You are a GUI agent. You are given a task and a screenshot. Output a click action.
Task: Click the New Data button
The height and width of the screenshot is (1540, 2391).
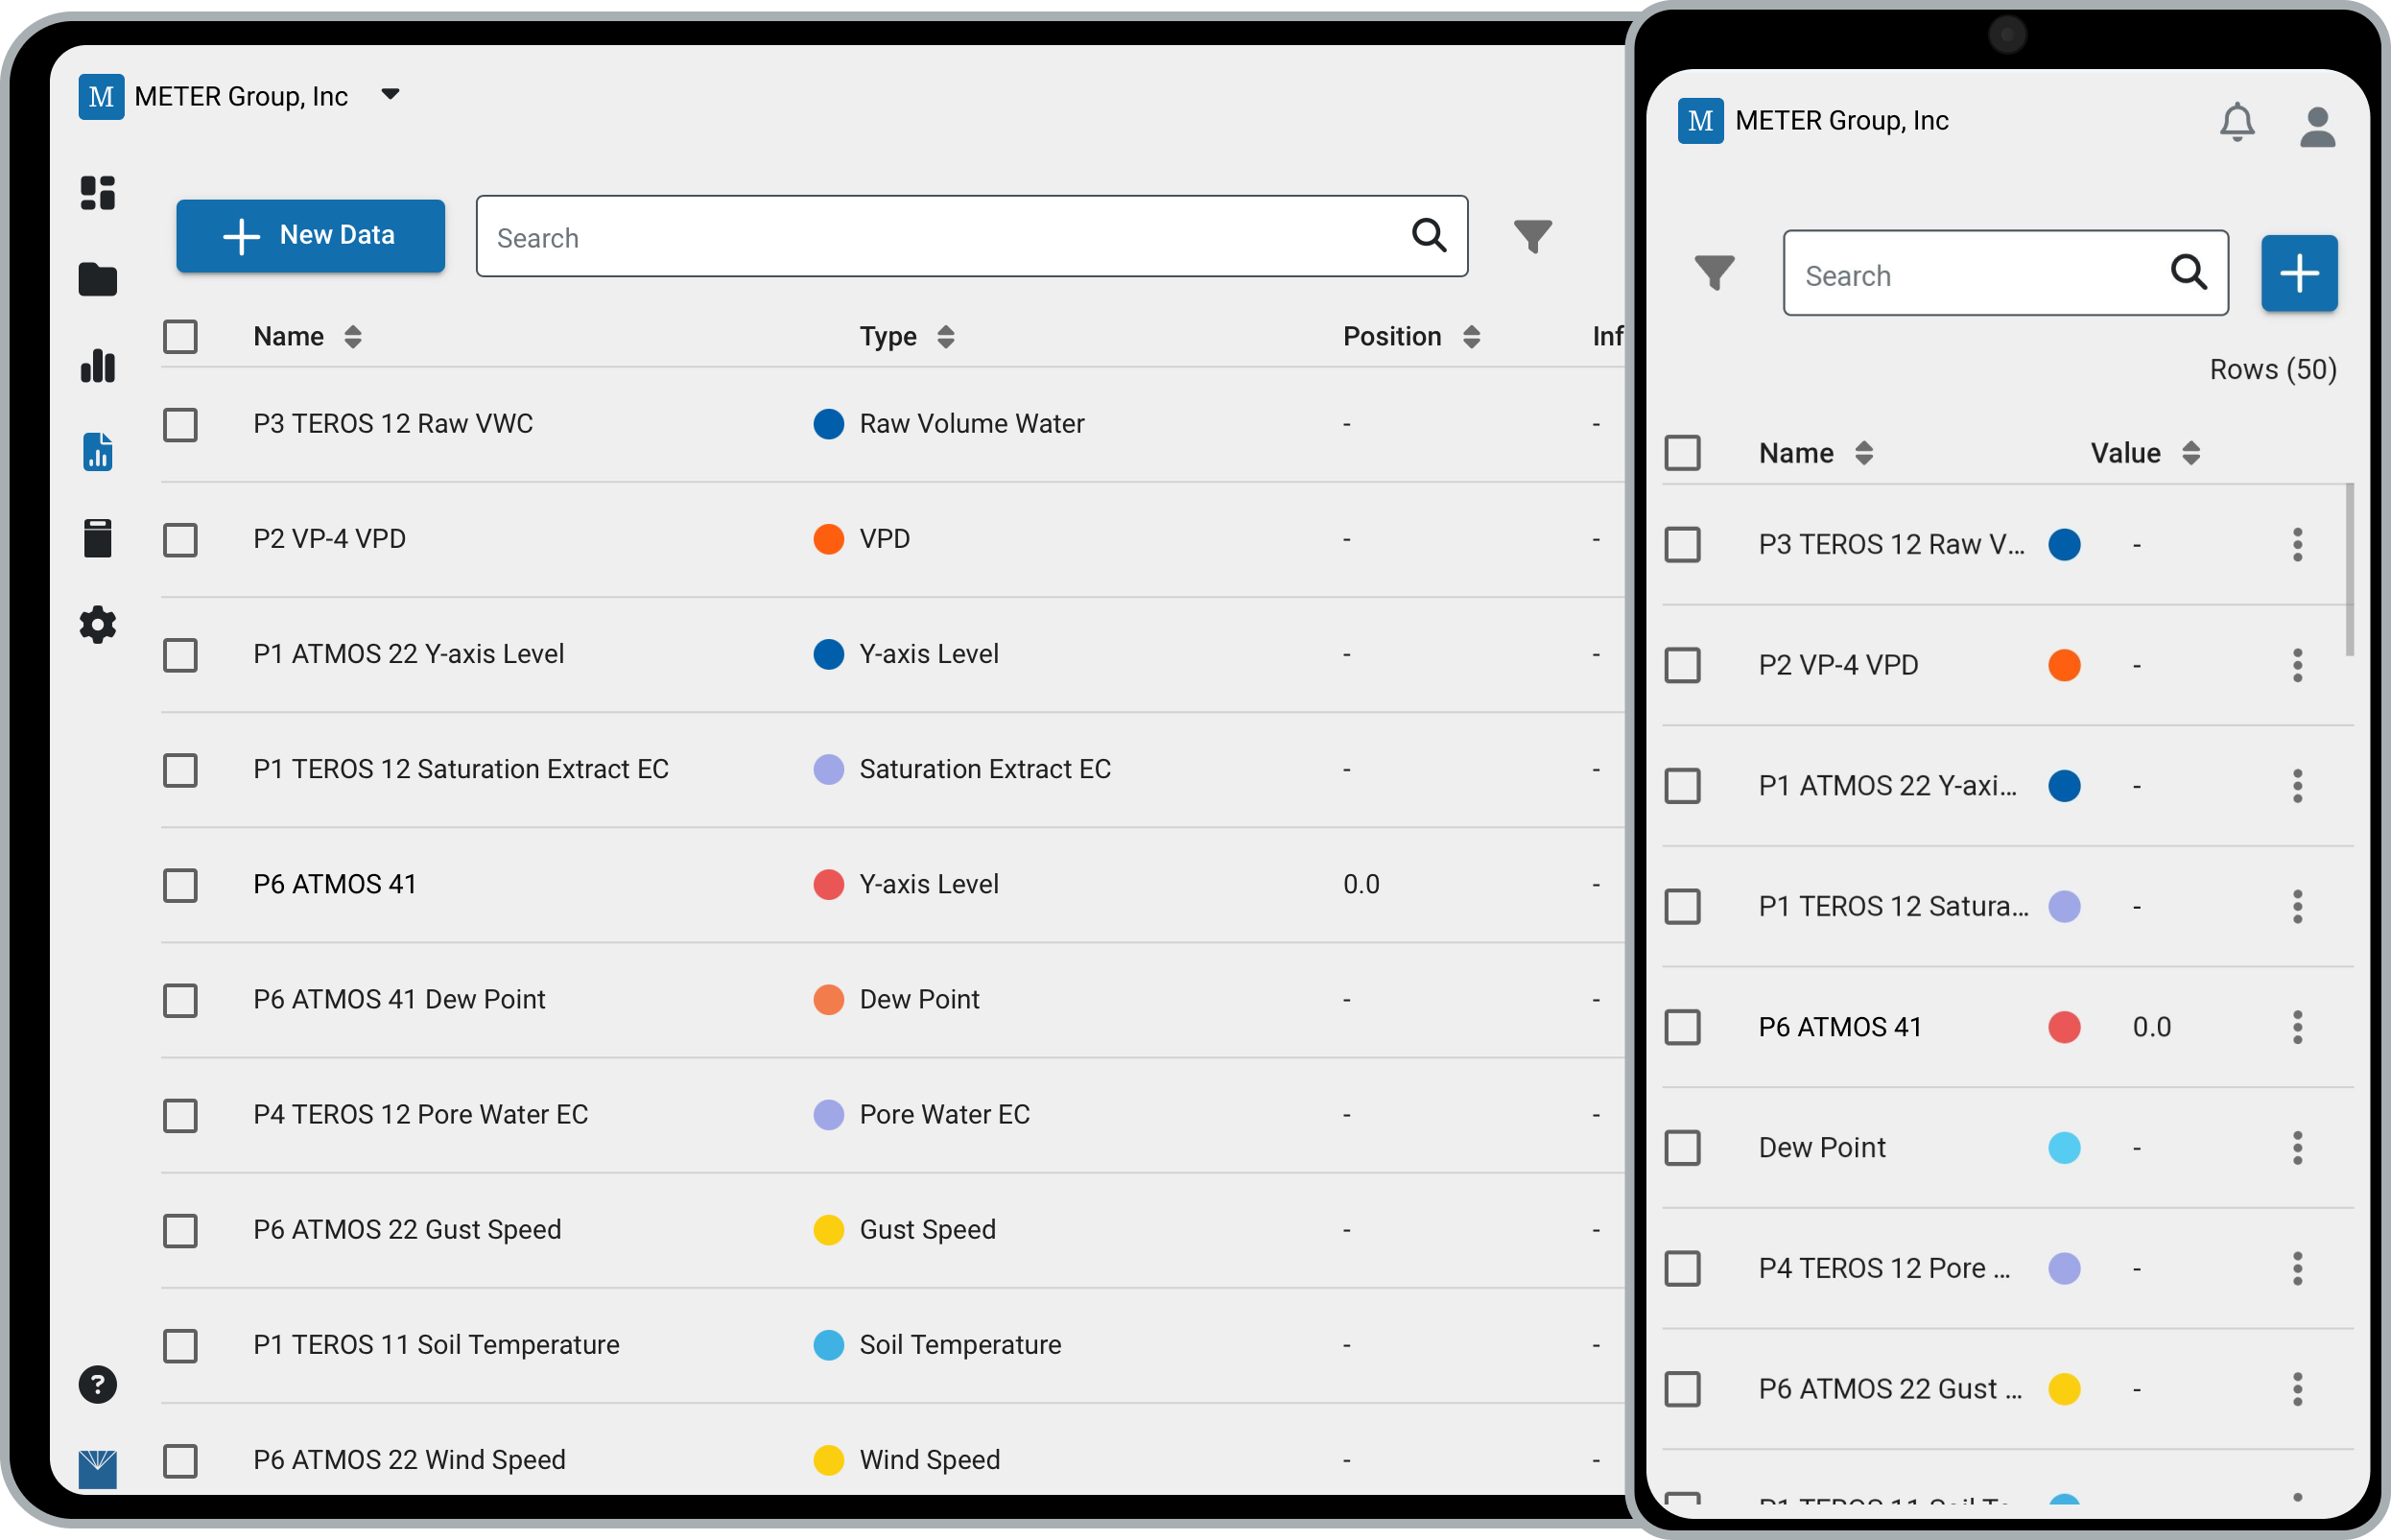pyautogui.click(x=310, y=236)
